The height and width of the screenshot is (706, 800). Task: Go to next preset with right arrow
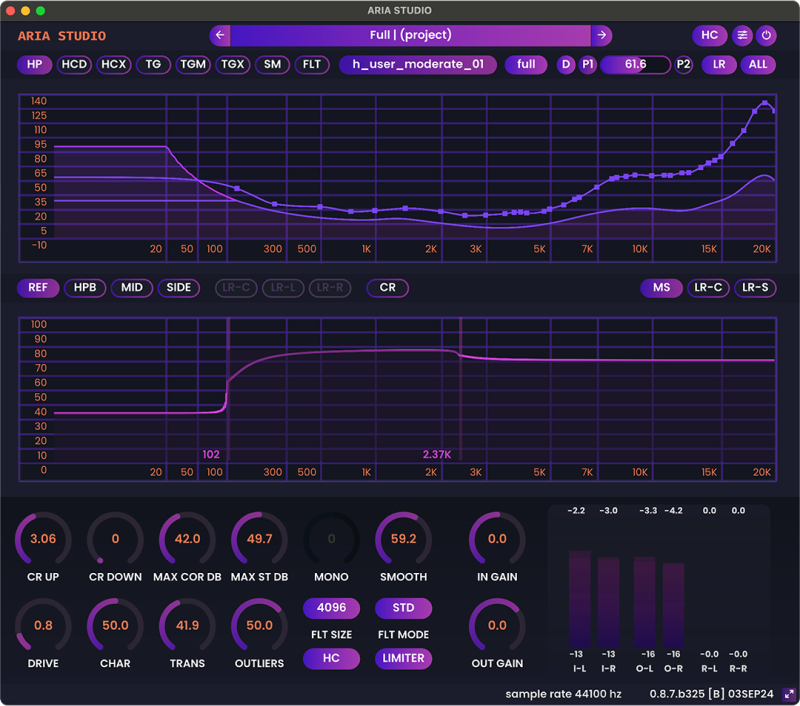tap(602, 35)
